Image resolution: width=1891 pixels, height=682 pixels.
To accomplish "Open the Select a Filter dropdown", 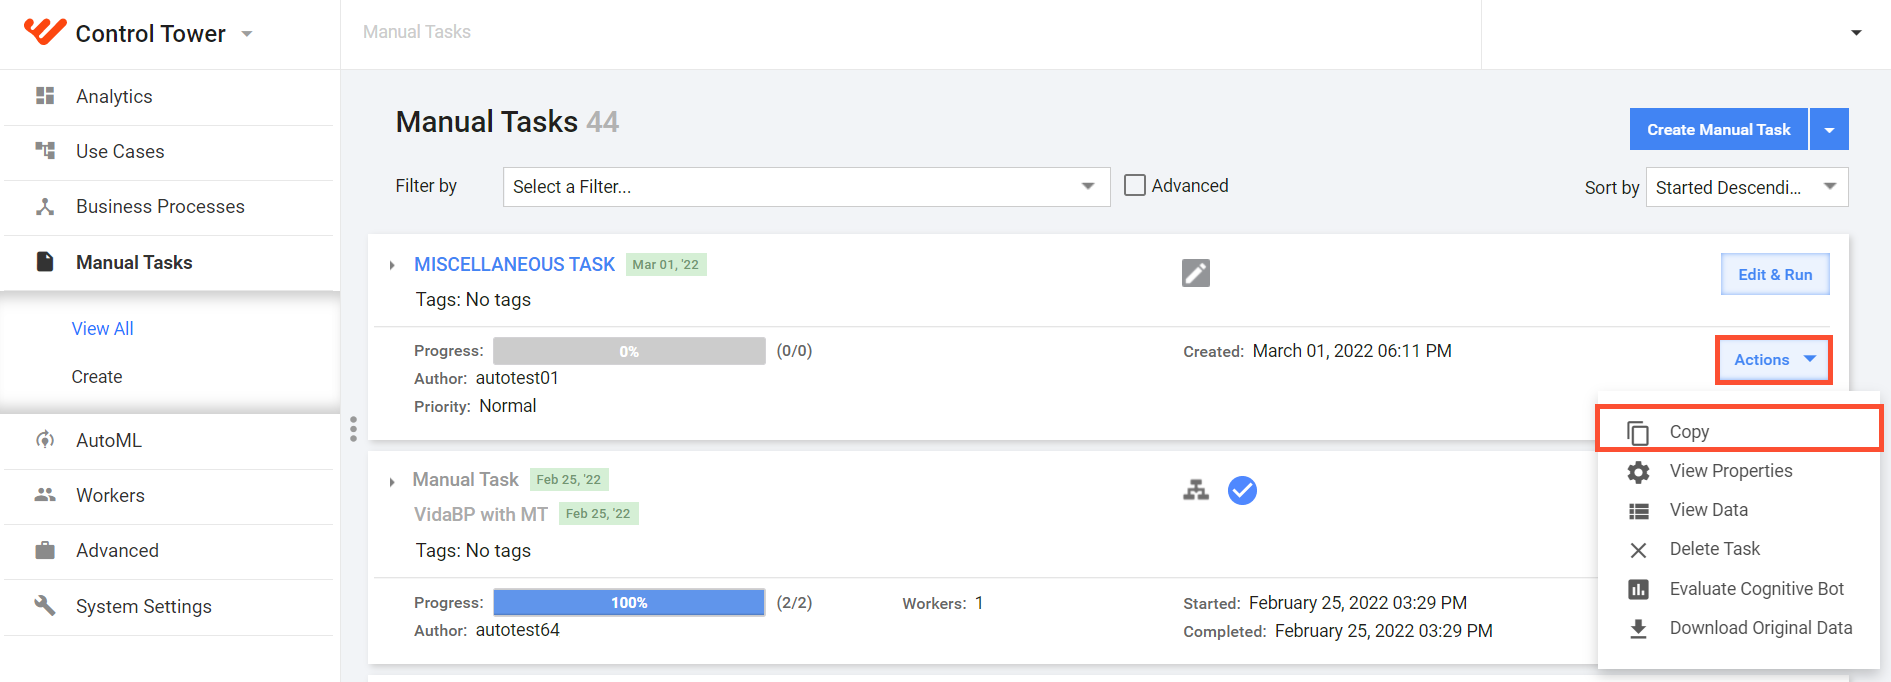I will coord(806,187).
